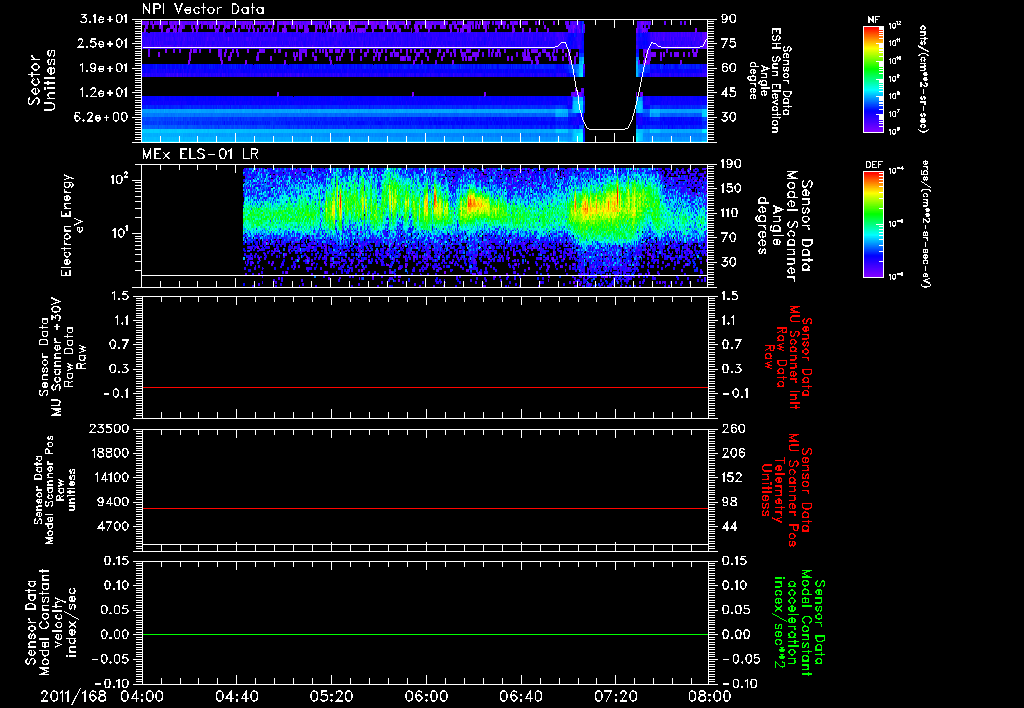This screenshot has height=708, width=1024.
Task: Click the 'Model Scanner Pos Raw unitless' axis title
Action: (54, 490)
